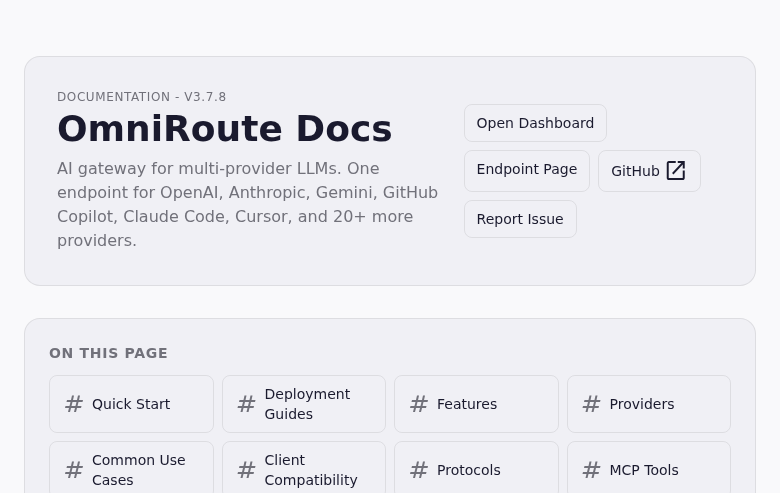This screenshot has height=493, width=780.
Task: Click the DOCUMENTATION - V3.7.8 version label
Action: pyautogui.click(x=142, y=97)
